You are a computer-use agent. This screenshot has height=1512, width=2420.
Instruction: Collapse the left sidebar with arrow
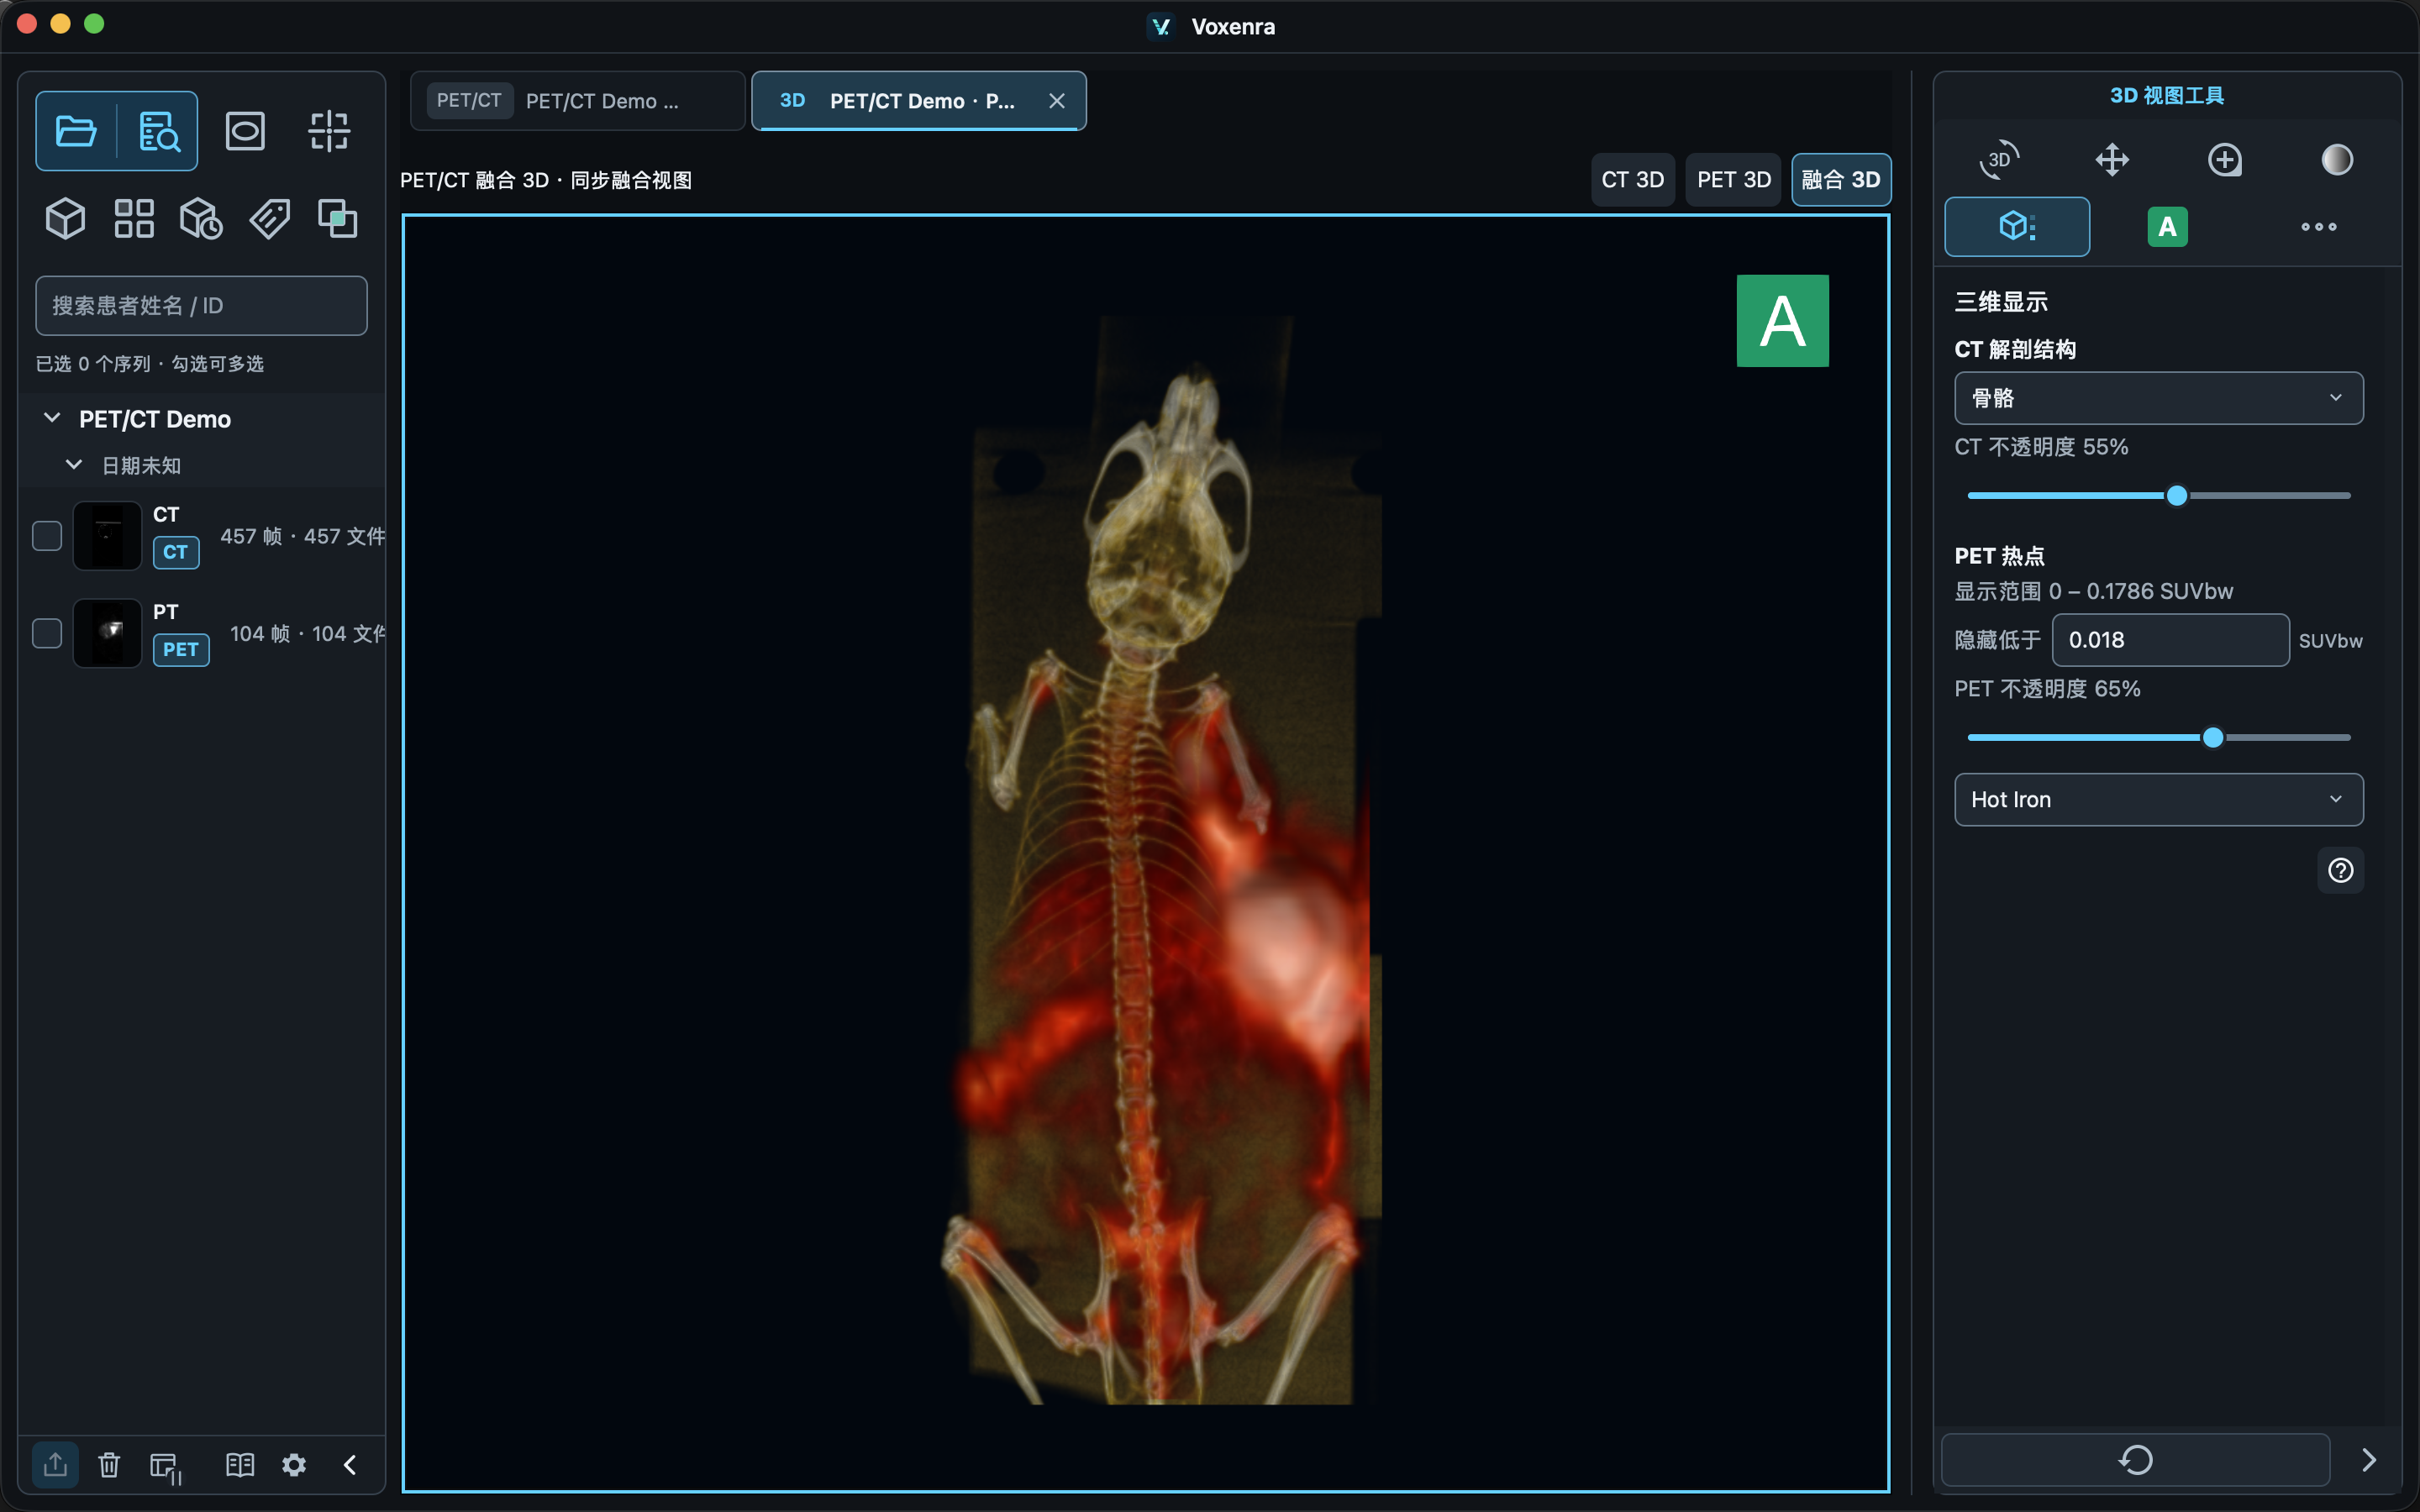[x=350, y=1465]
